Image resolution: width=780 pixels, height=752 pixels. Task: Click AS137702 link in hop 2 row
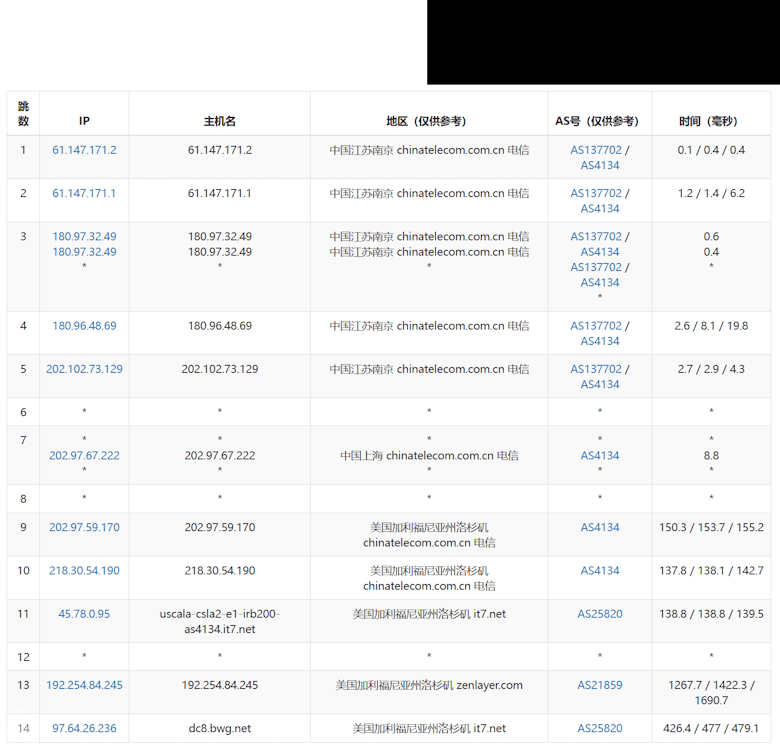tap(596, 193)
